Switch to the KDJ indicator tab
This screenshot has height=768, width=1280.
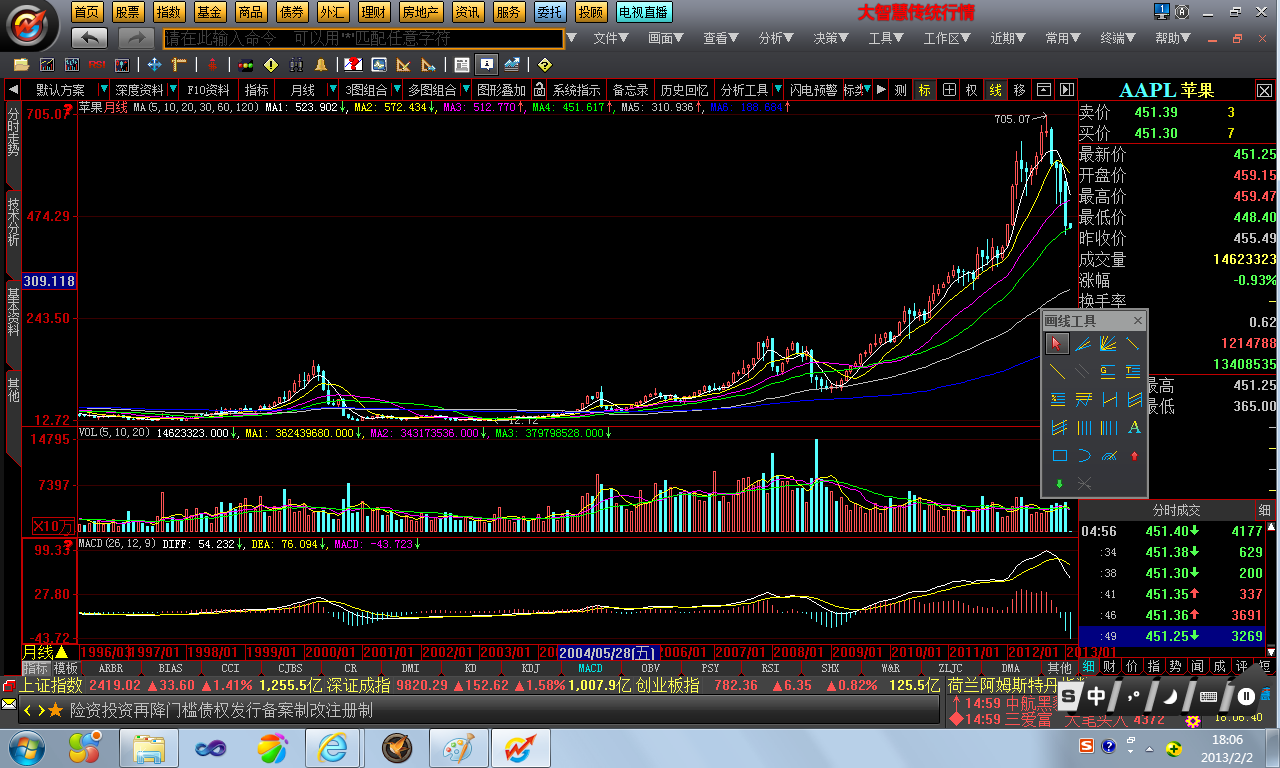[x=531, y=667]
